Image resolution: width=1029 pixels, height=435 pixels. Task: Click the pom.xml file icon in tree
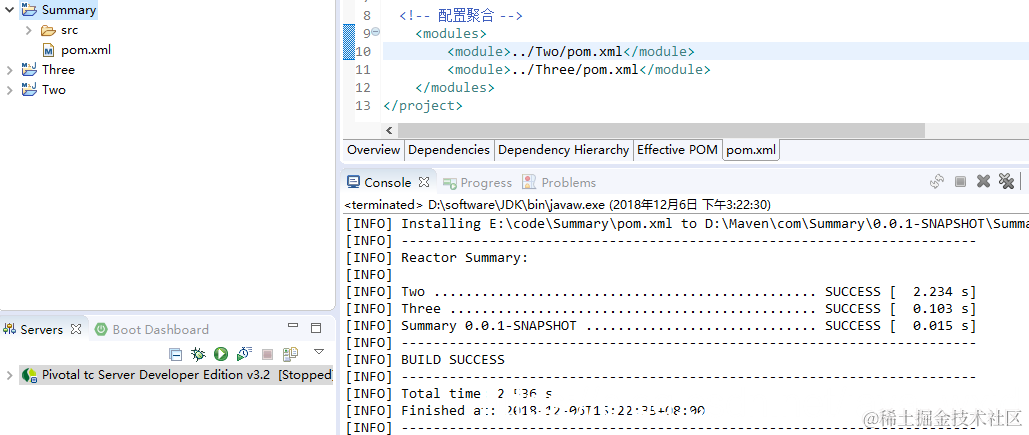coord(49,50)
